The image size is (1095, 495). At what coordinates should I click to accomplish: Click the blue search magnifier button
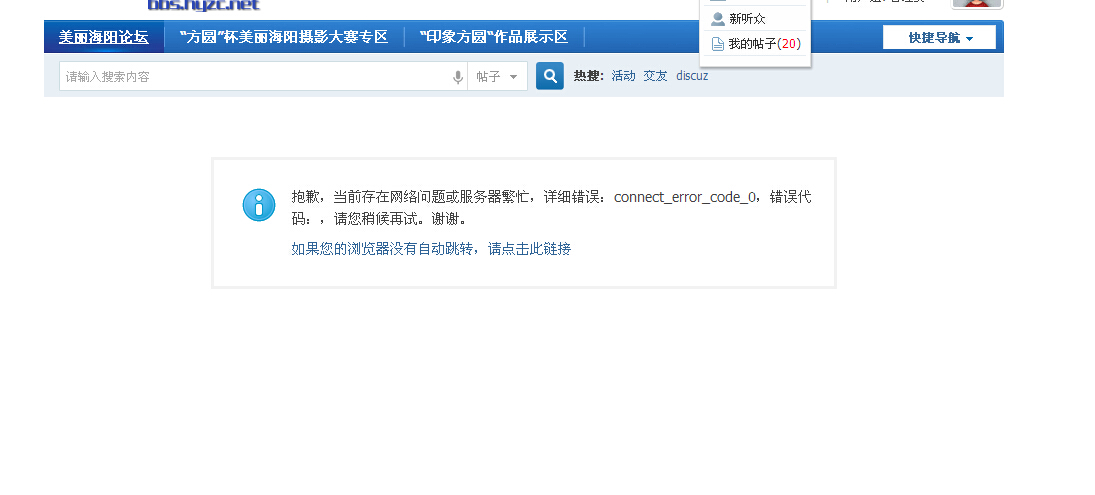[550, 76]
